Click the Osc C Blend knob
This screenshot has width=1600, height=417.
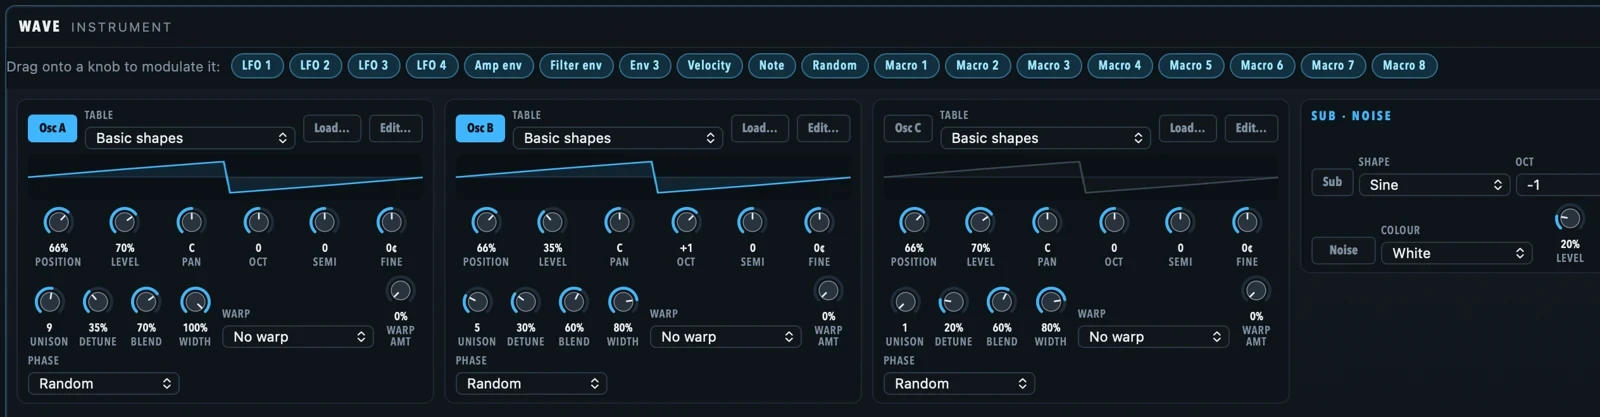point(1001,301)
